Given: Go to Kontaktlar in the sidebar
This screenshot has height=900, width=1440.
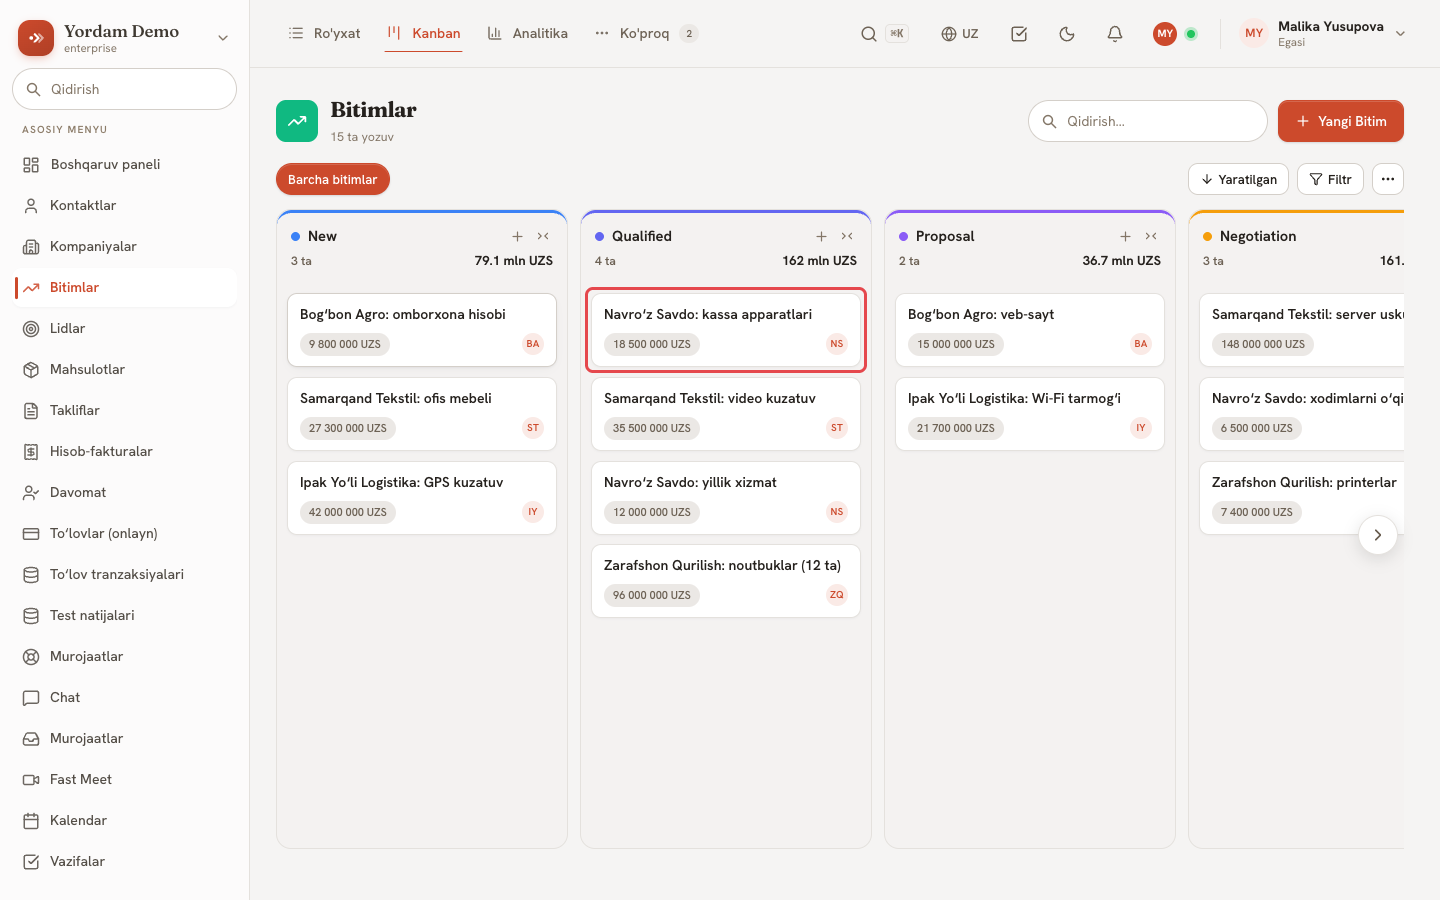Looking at the screenshot, I should point(125,205).
